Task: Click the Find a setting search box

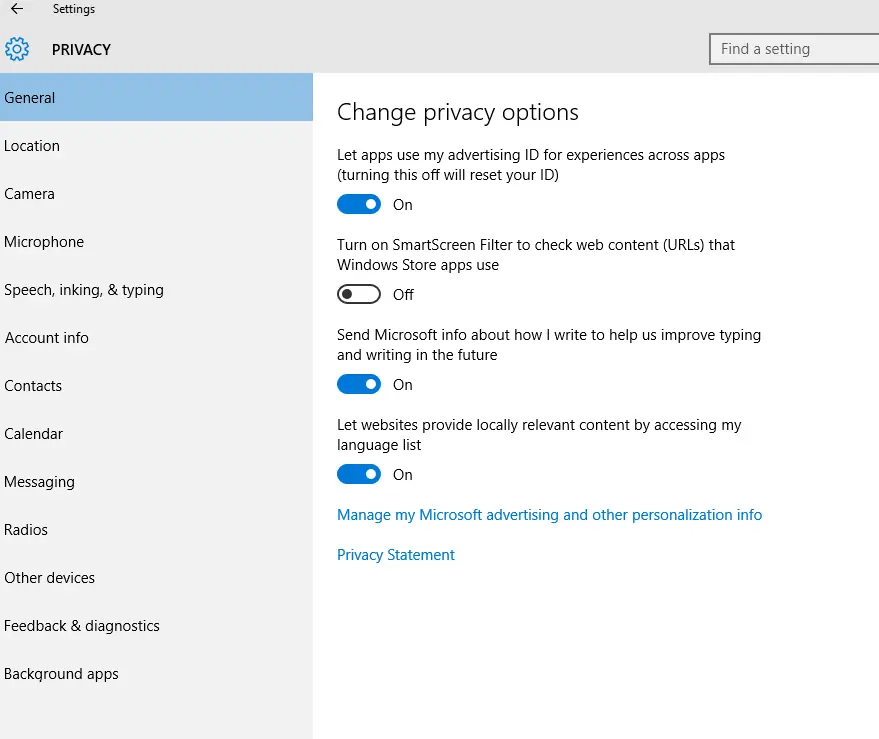Action: [795, 49]
